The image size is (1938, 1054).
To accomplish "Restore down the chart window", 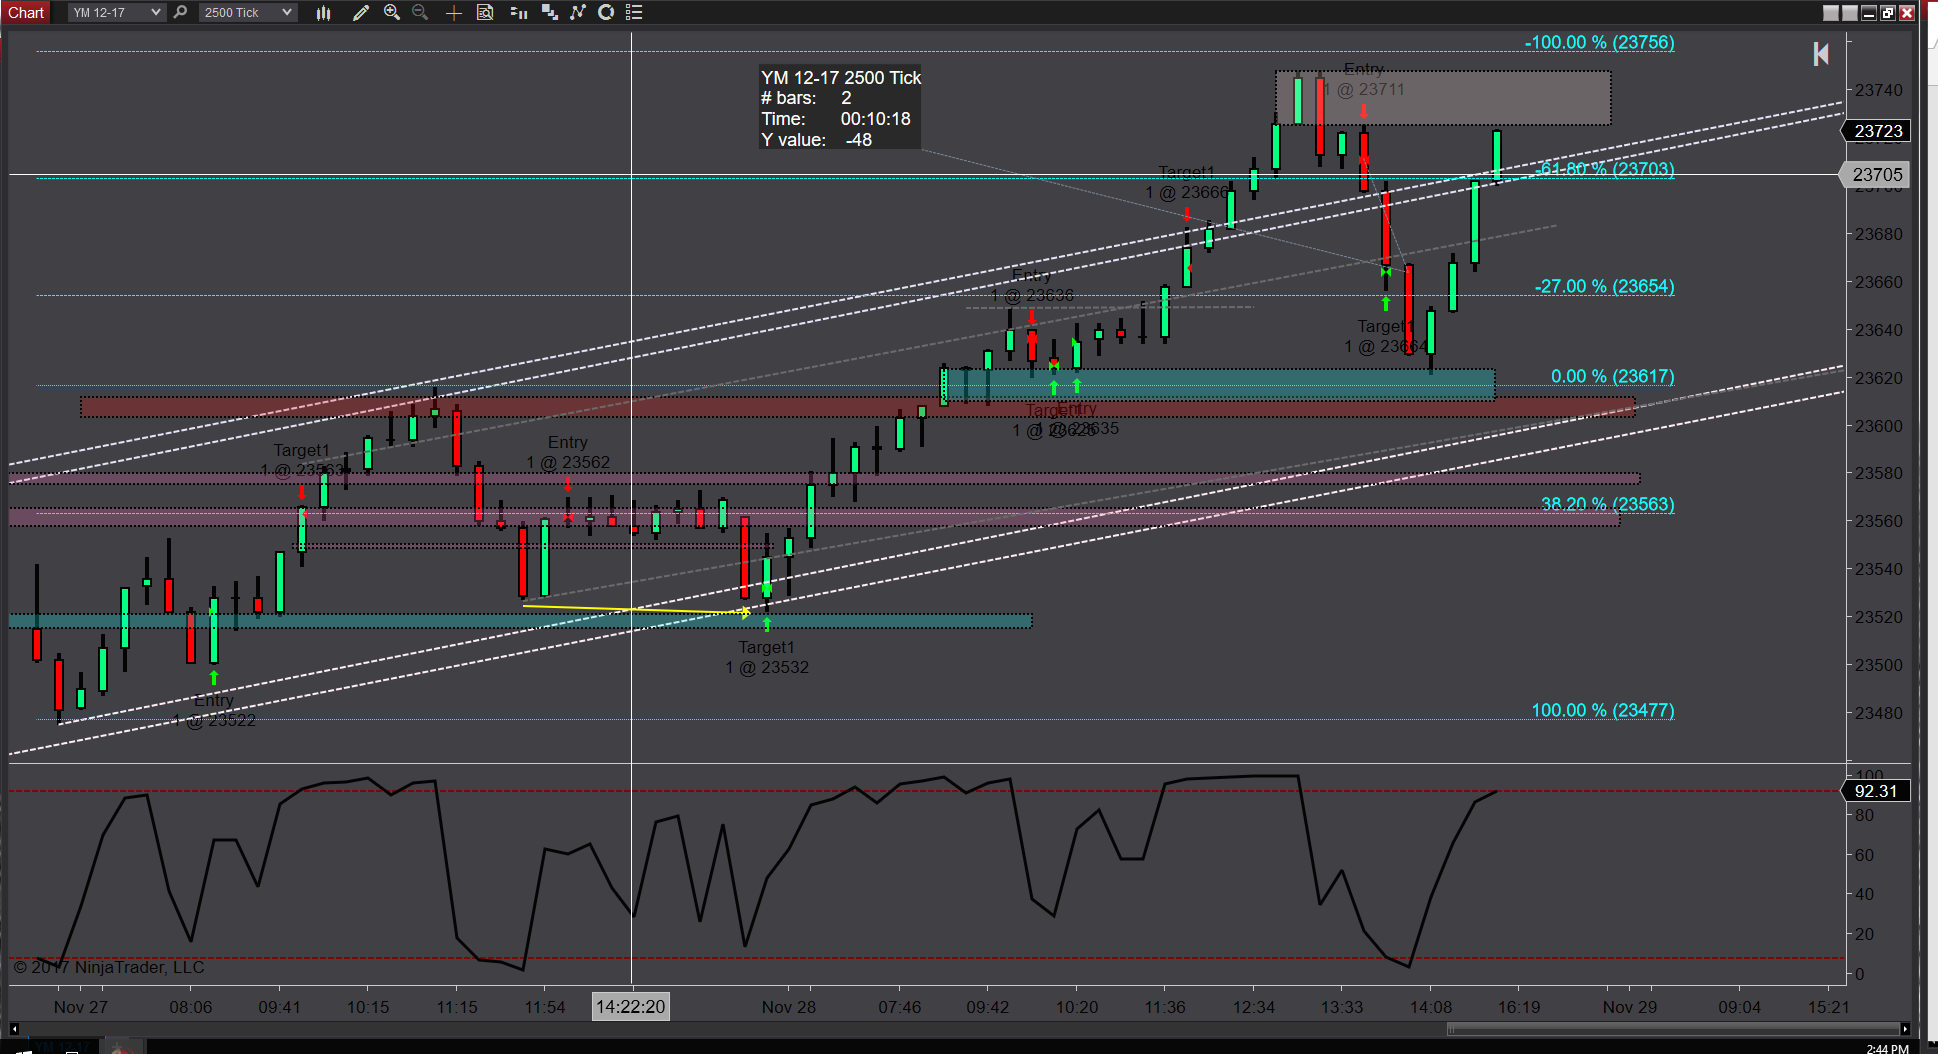I will (1887, 13).
